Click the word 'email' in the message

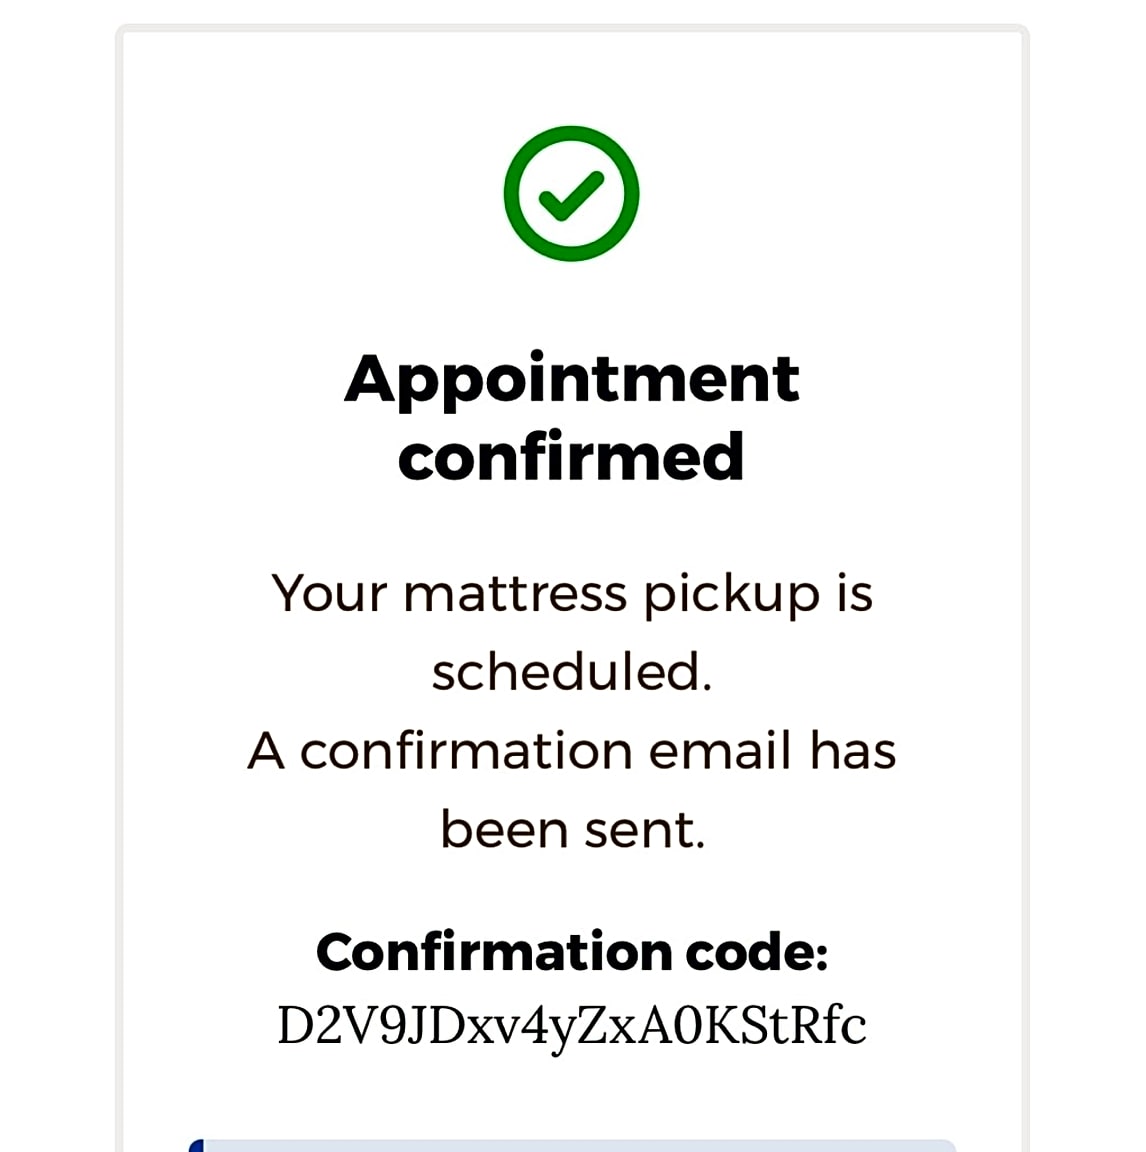click(x=720, y=751)
